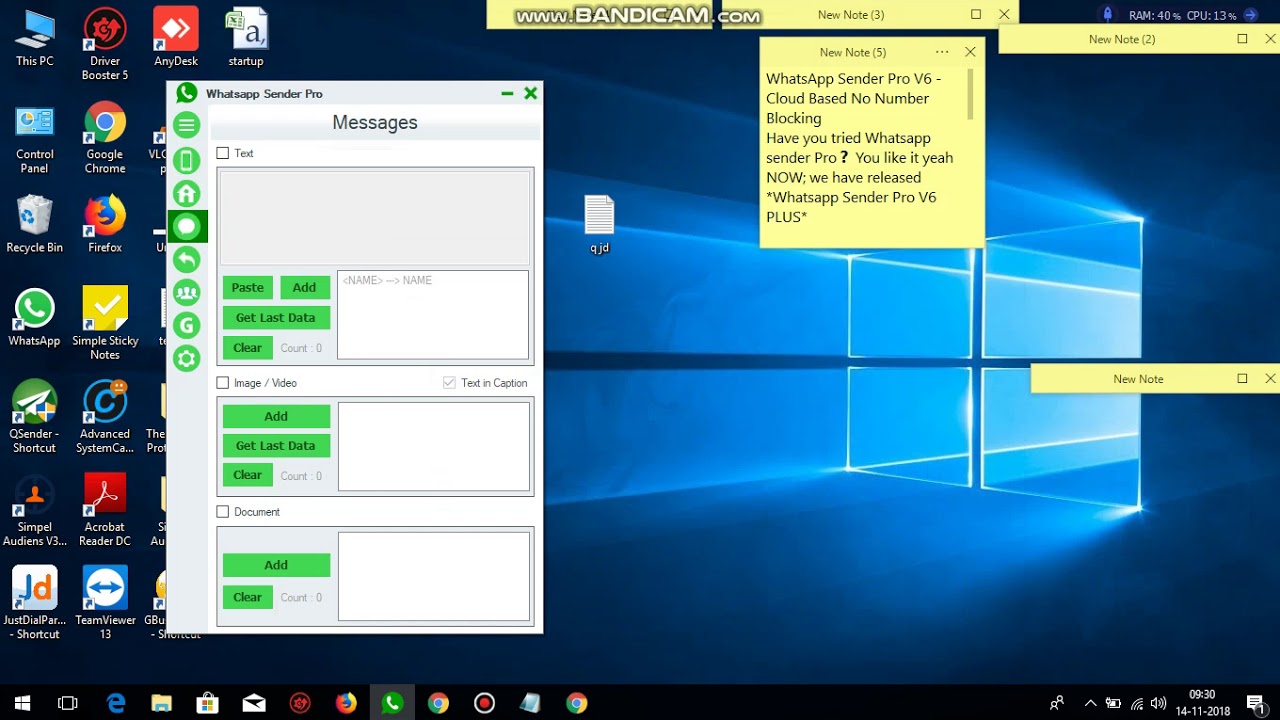
Task: Select the AnyDesk desktop icon
Action: click(x=176, y=38)
